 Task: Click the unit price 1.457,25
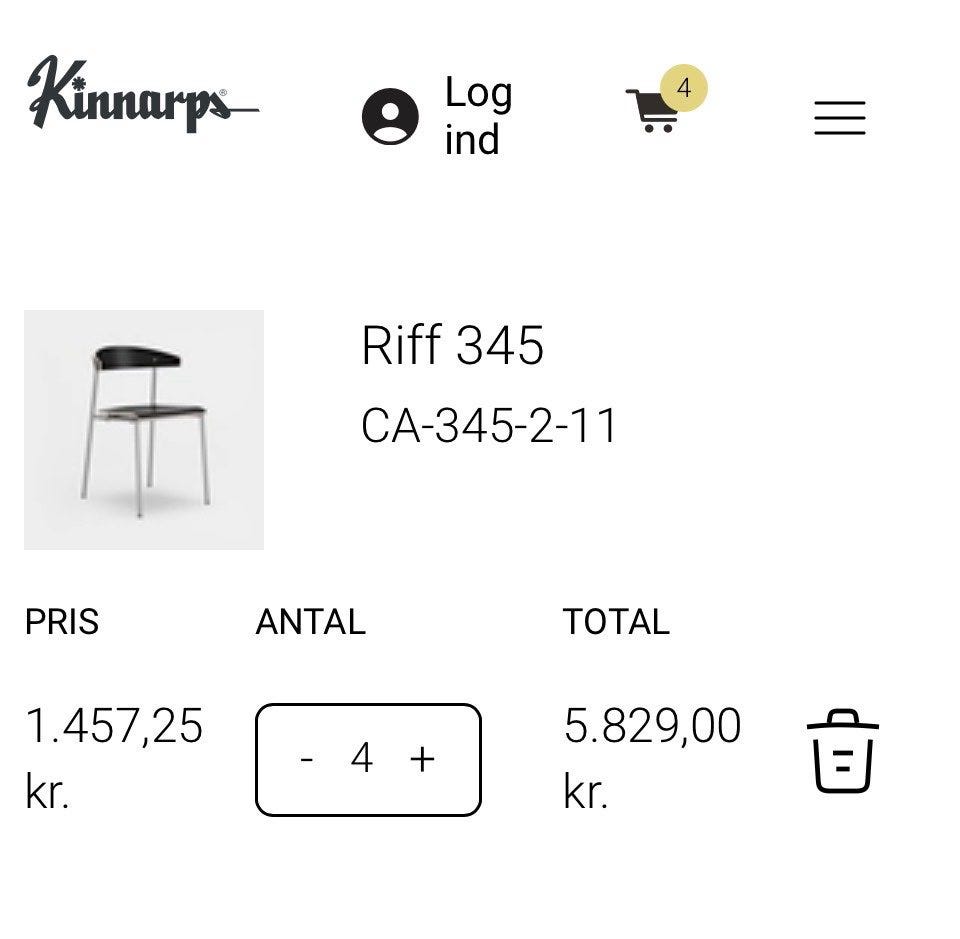114,727
